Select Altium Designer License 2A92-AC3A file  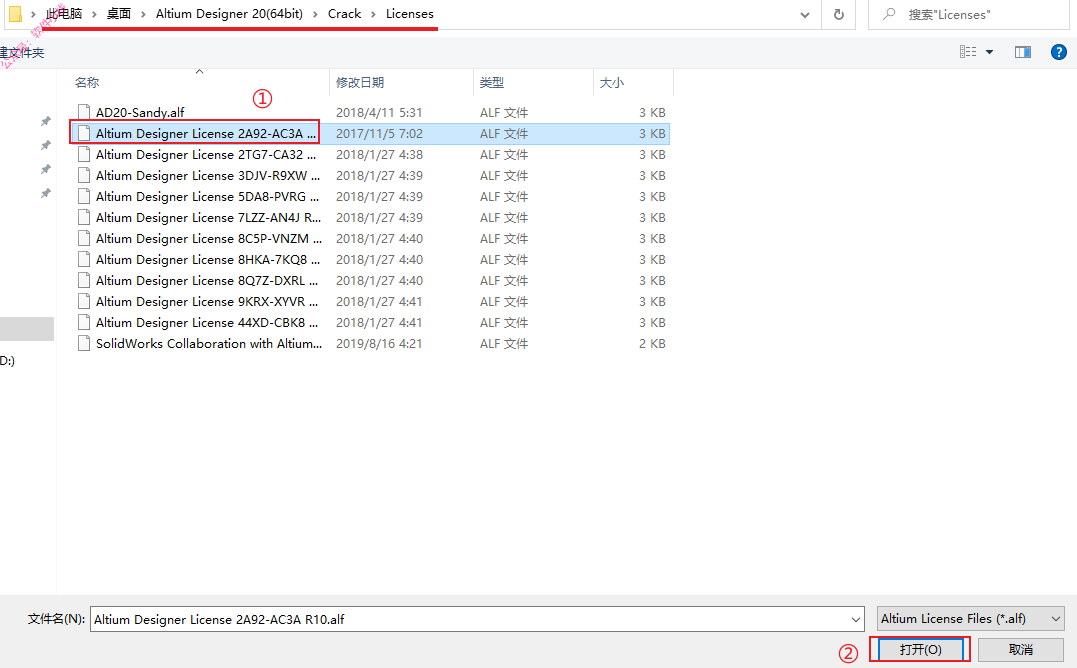[205, 134]
